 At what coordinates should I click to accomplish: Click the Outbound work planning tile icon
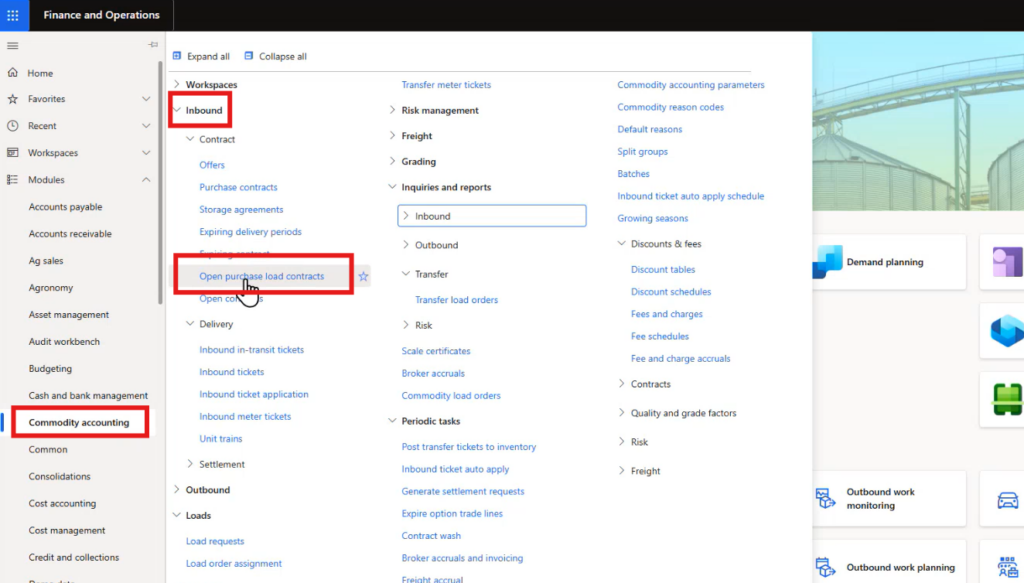(825, 567)
